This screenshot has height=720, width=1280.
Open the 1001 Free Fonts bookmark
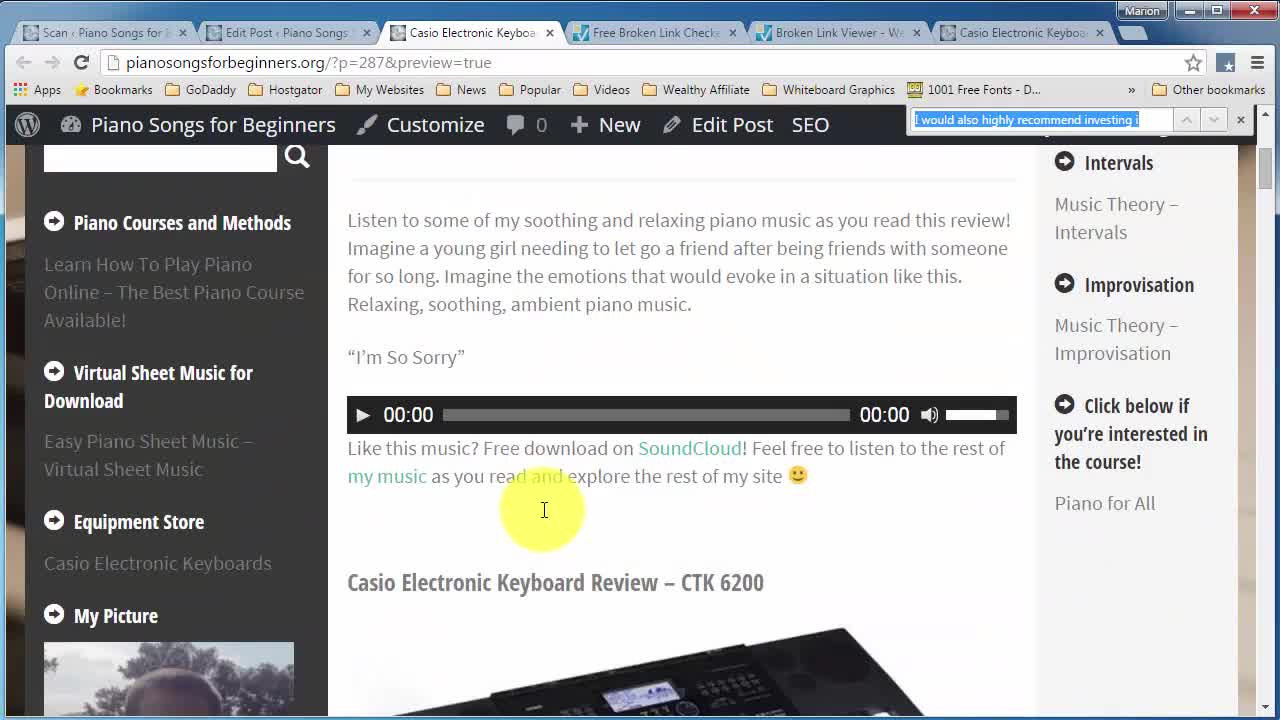pos(974,90)
